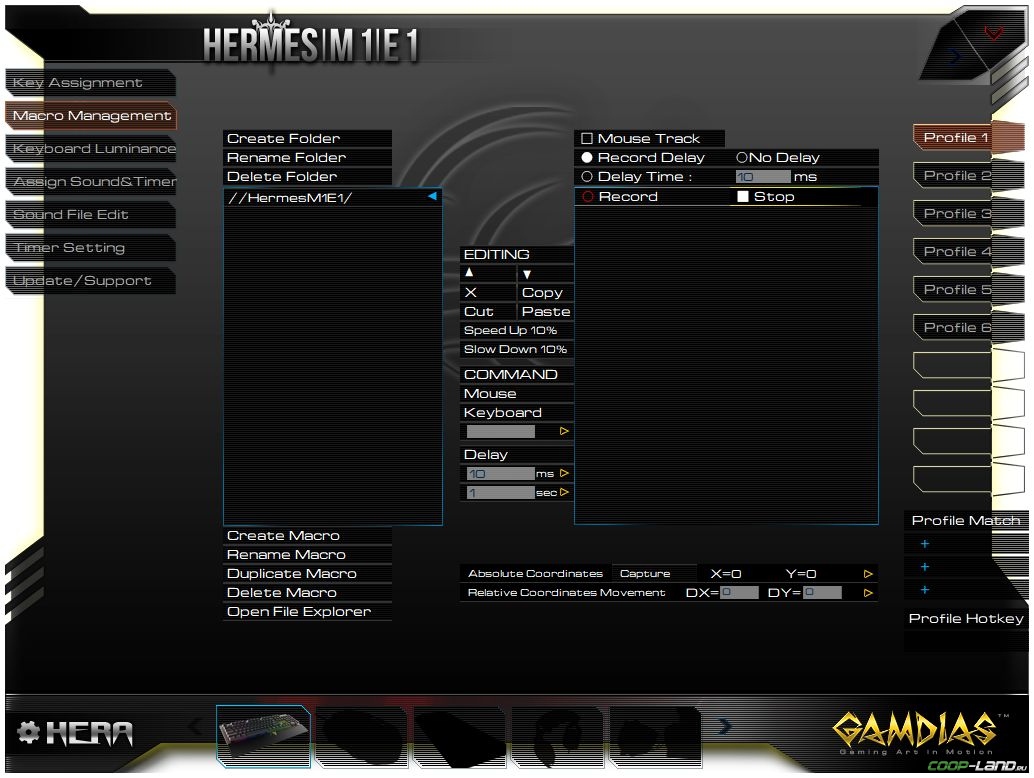Click Delete Folder button

[307, 177]
